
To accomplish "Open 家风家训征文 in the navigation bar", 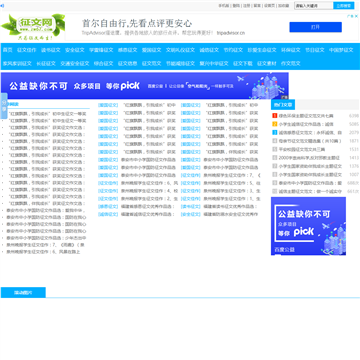I will 17,63.
